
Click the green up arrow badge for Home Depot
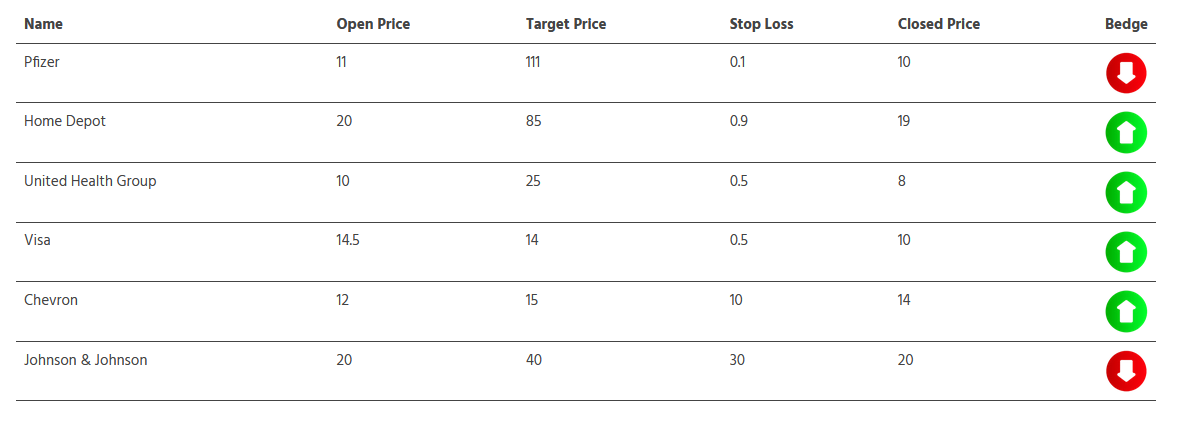point(1126,133)
